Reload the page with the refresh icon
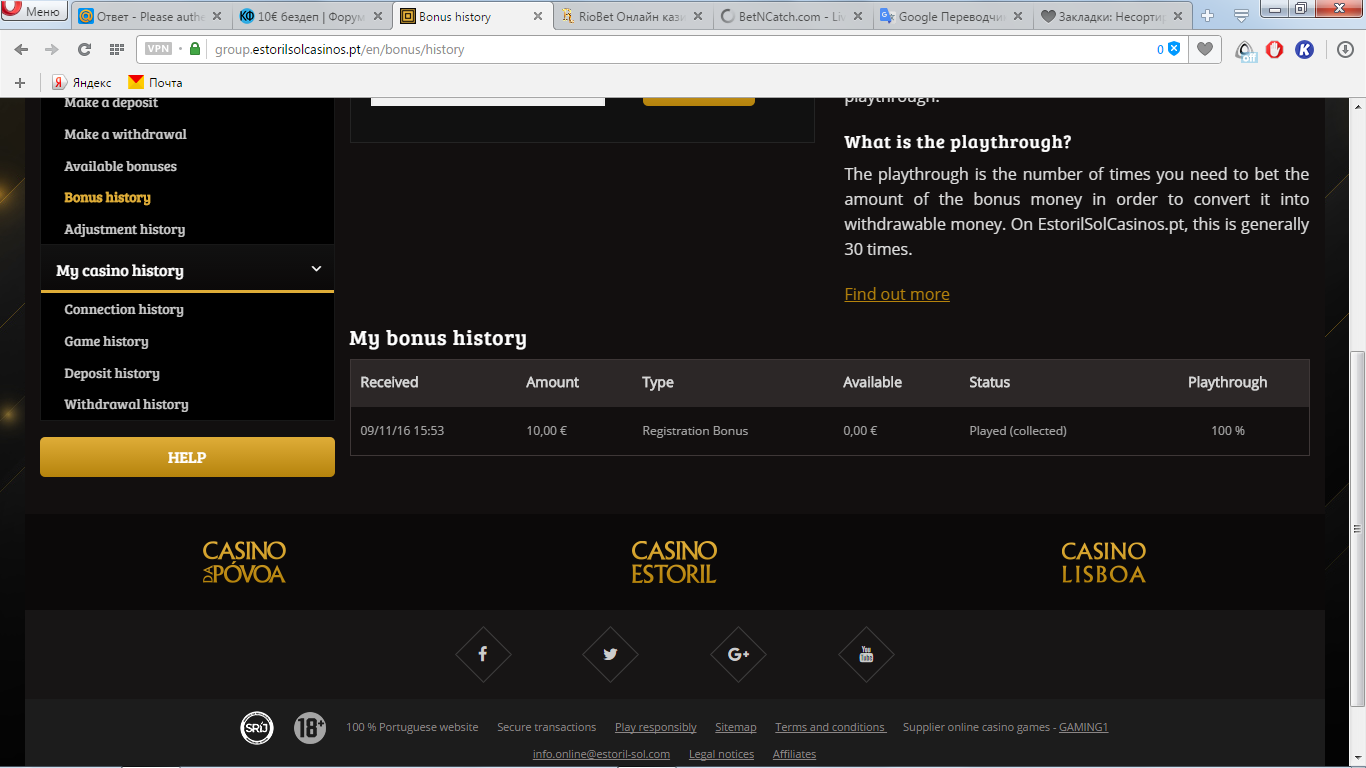Viewport: 1366px width, 768px height. click(x=84, y=49)
